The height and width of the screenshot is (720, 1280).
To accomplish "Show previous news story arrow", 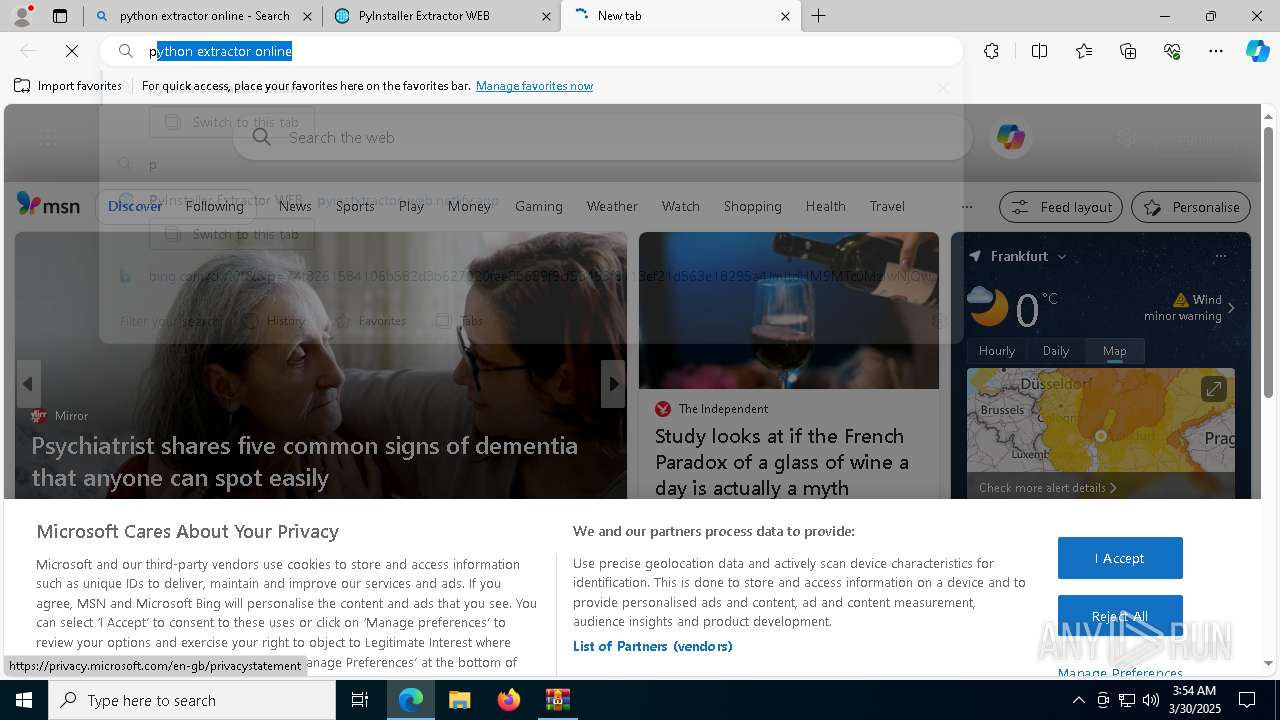I will click(x=28, y=384).
